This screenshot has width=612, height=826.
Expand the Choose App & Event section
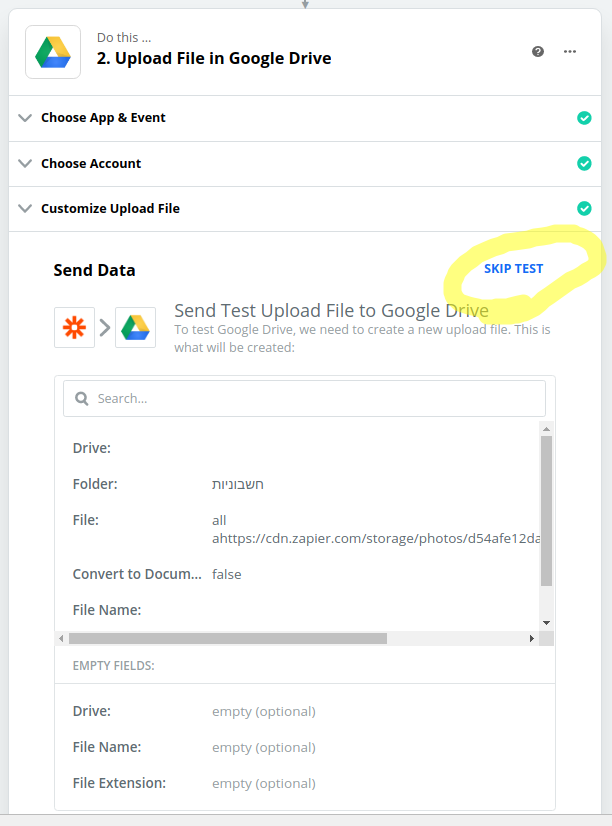[x=103, y=118]
